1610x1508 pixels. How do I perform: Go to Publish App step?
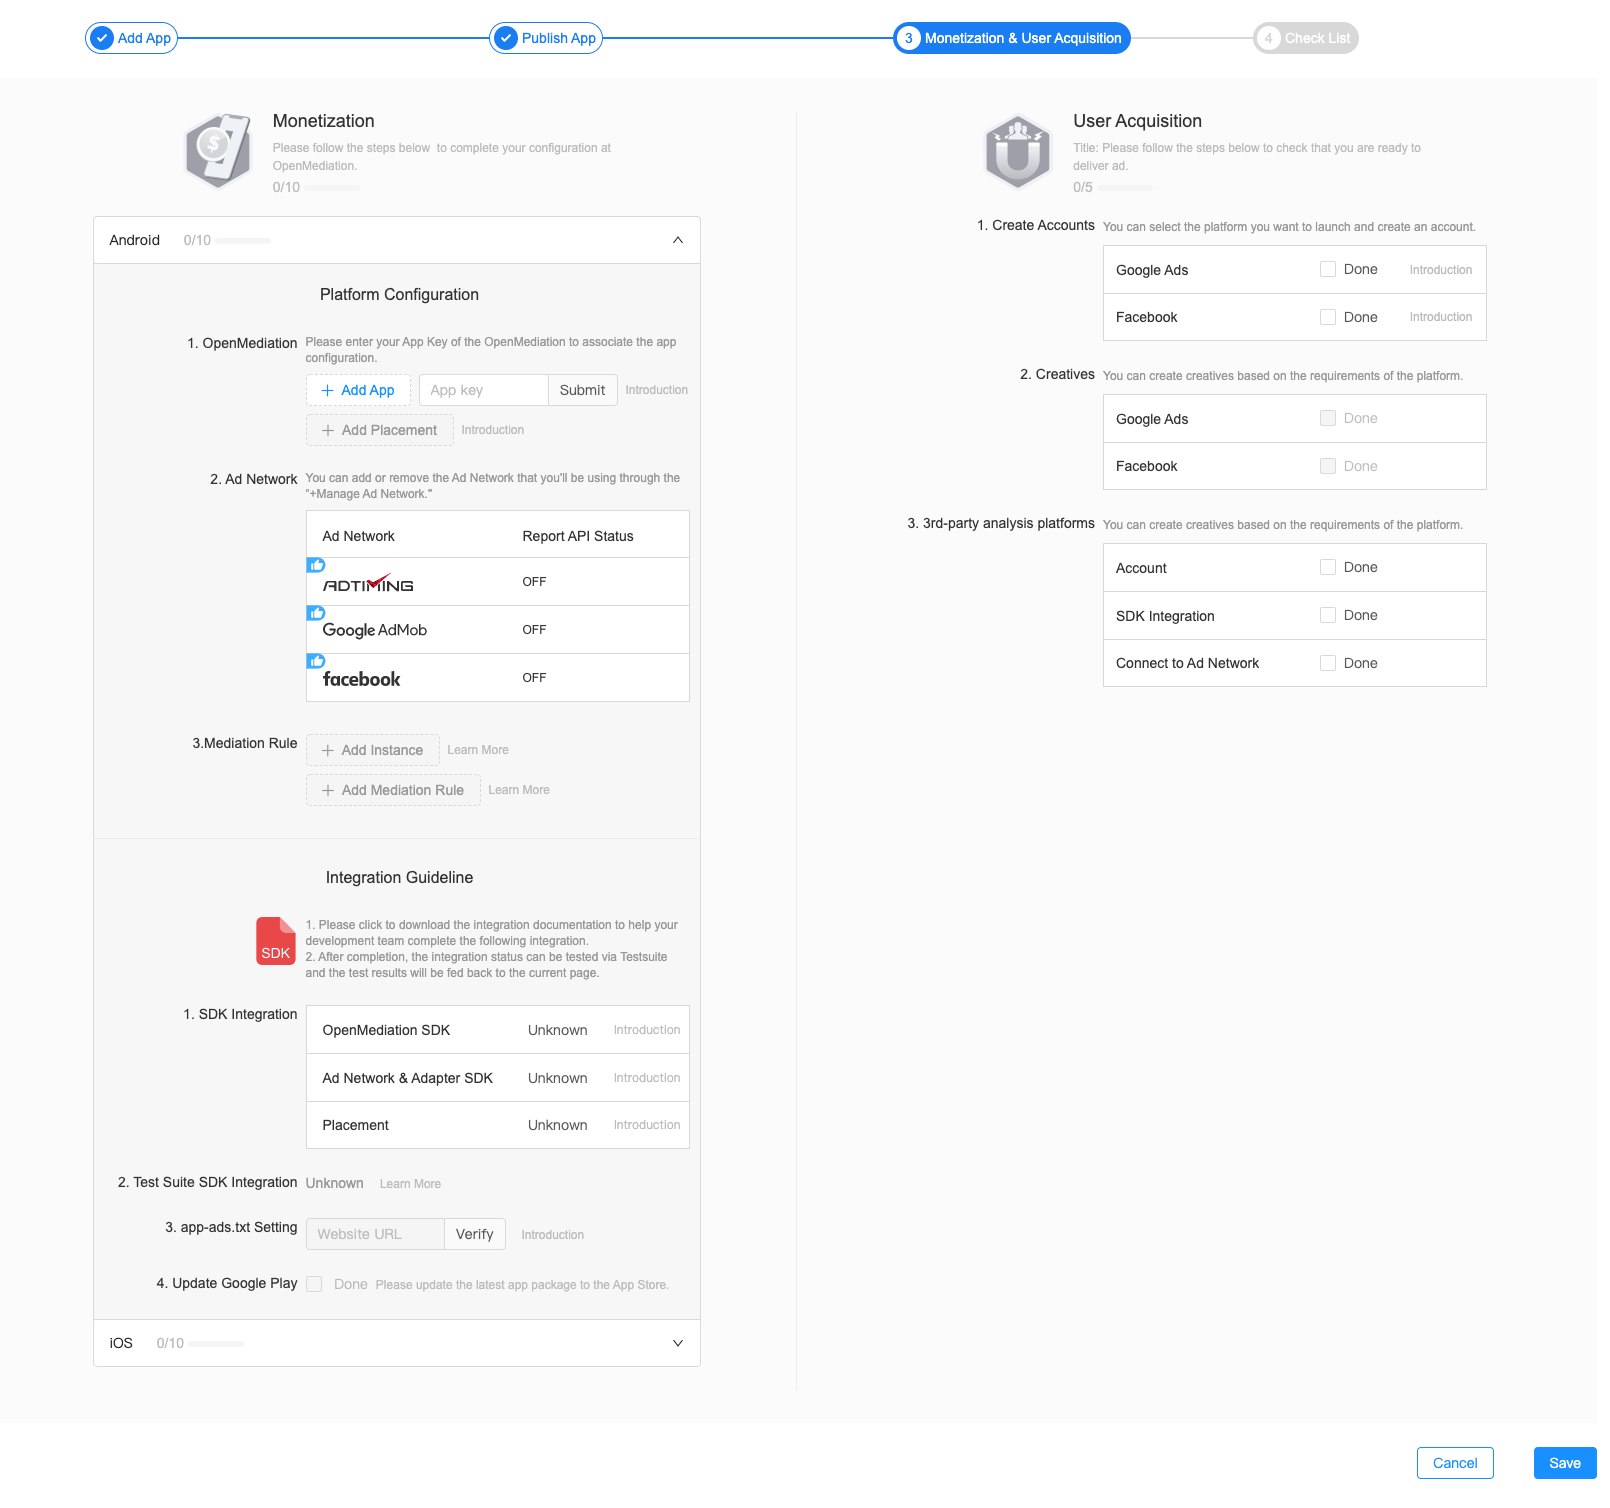[546, 38]
